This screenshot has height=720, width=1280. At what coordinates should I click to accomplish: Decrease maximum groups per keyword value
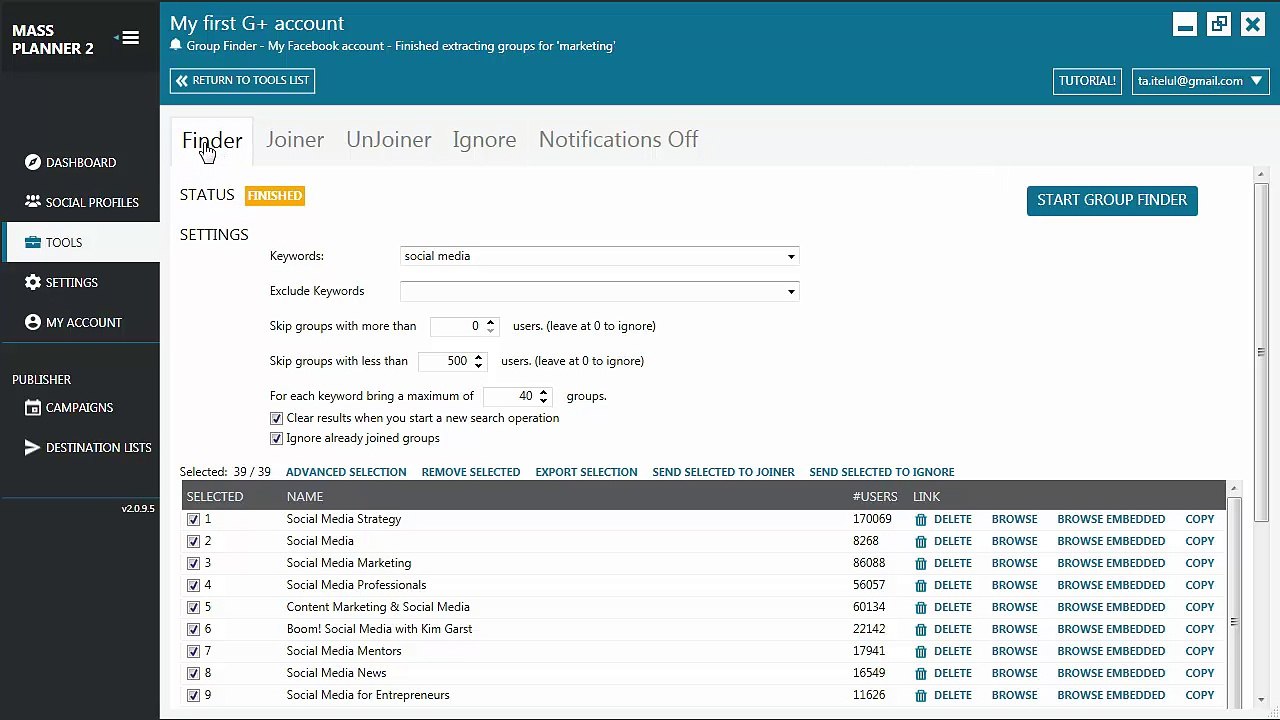pos(543,400)
